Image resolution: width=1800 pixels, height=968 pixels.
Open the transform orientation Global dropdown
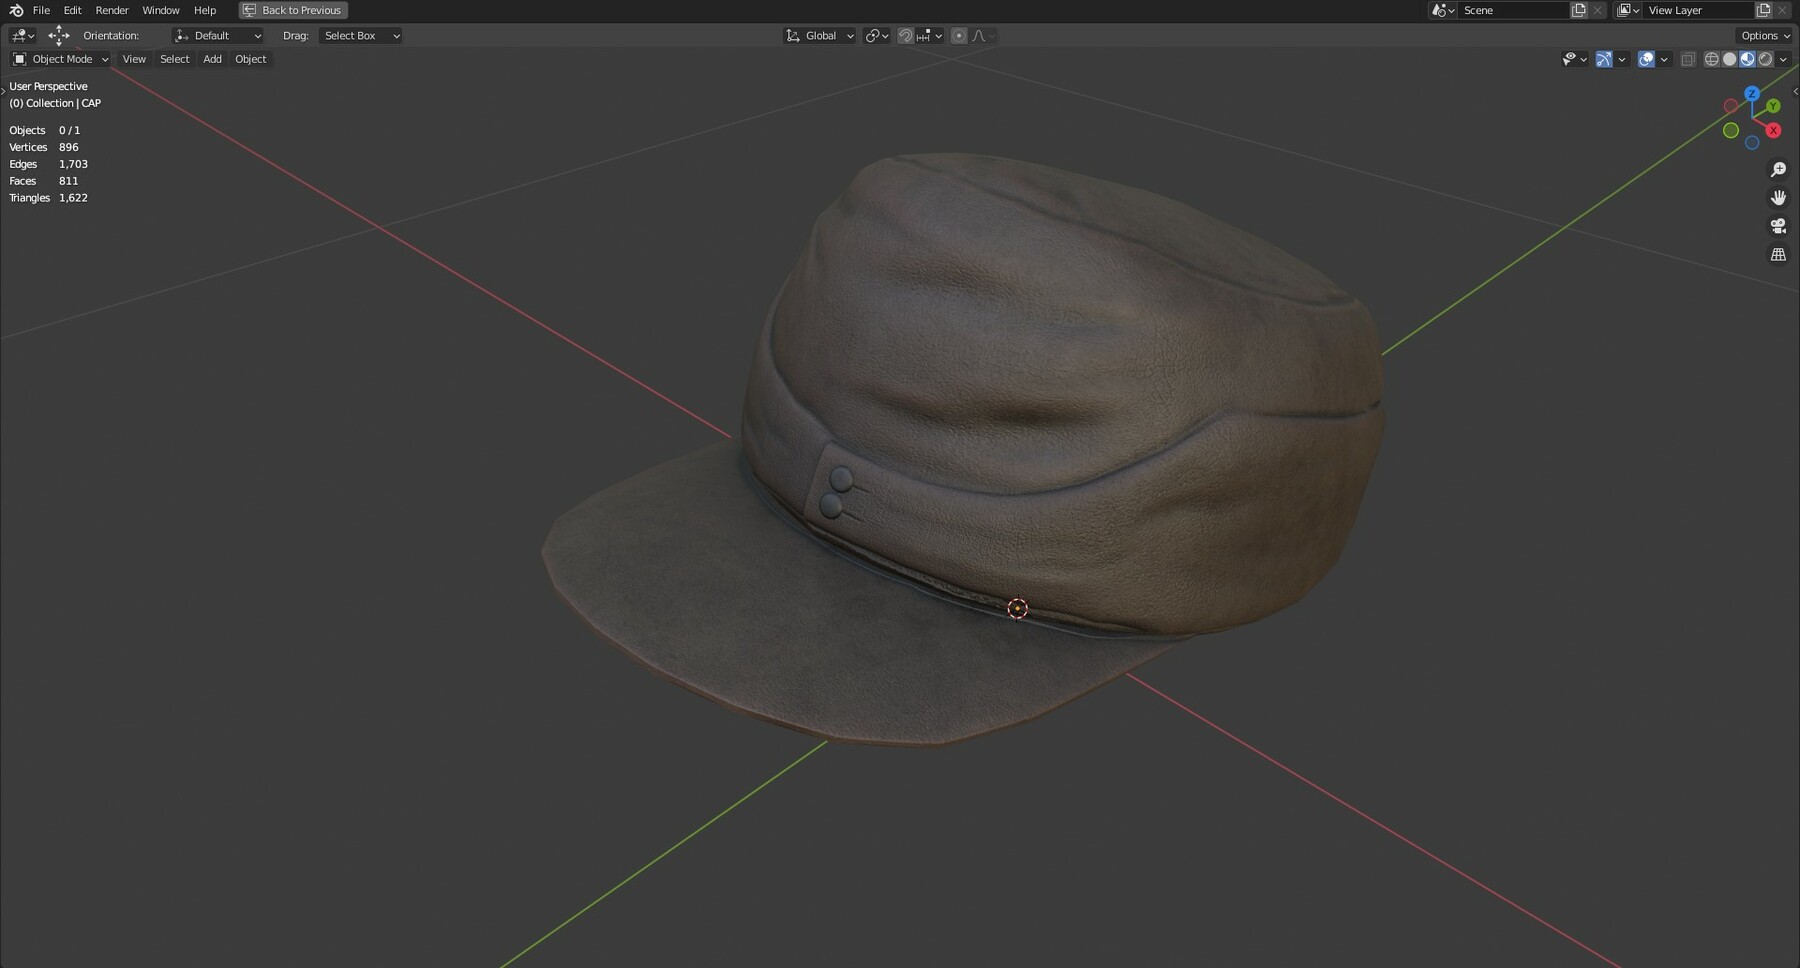(820, 35)
